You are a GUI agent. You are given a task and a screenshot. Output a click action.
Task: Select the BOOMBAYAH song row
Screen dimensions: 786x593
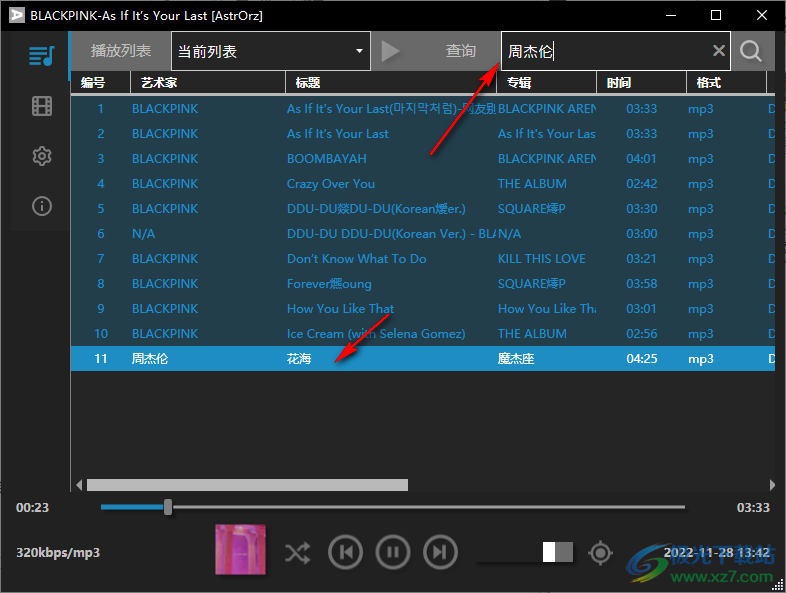423,158
